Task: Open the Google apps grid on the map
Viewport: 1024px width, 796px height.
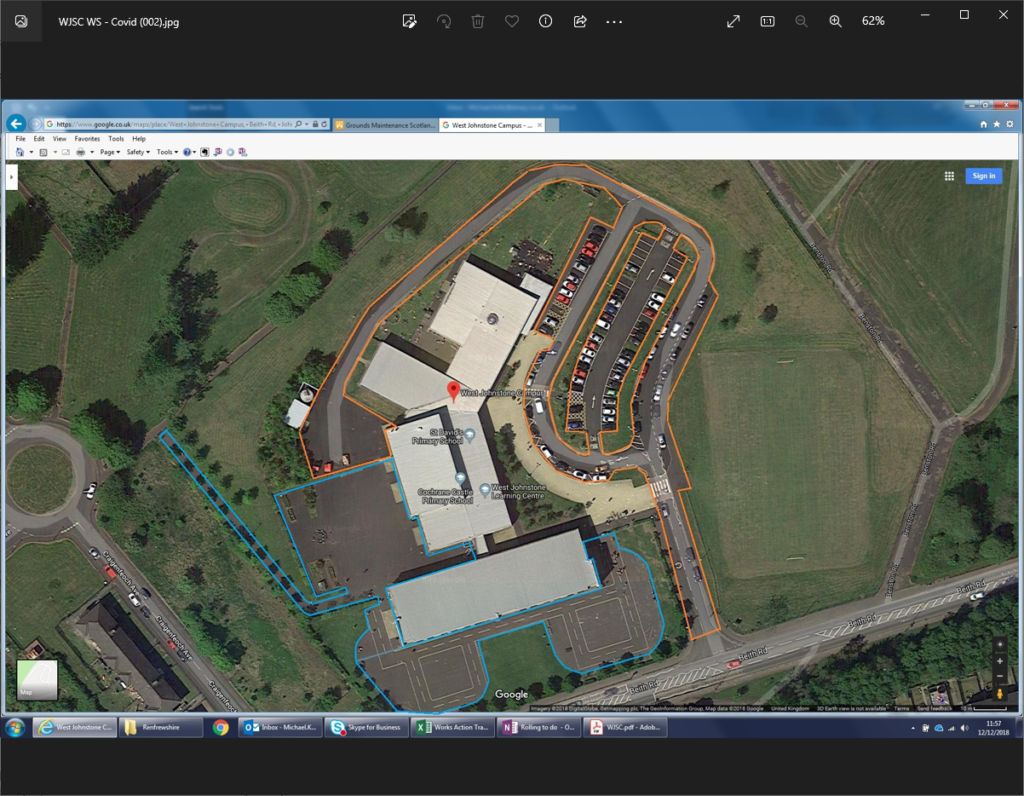Action: click(x=948, y=175)
